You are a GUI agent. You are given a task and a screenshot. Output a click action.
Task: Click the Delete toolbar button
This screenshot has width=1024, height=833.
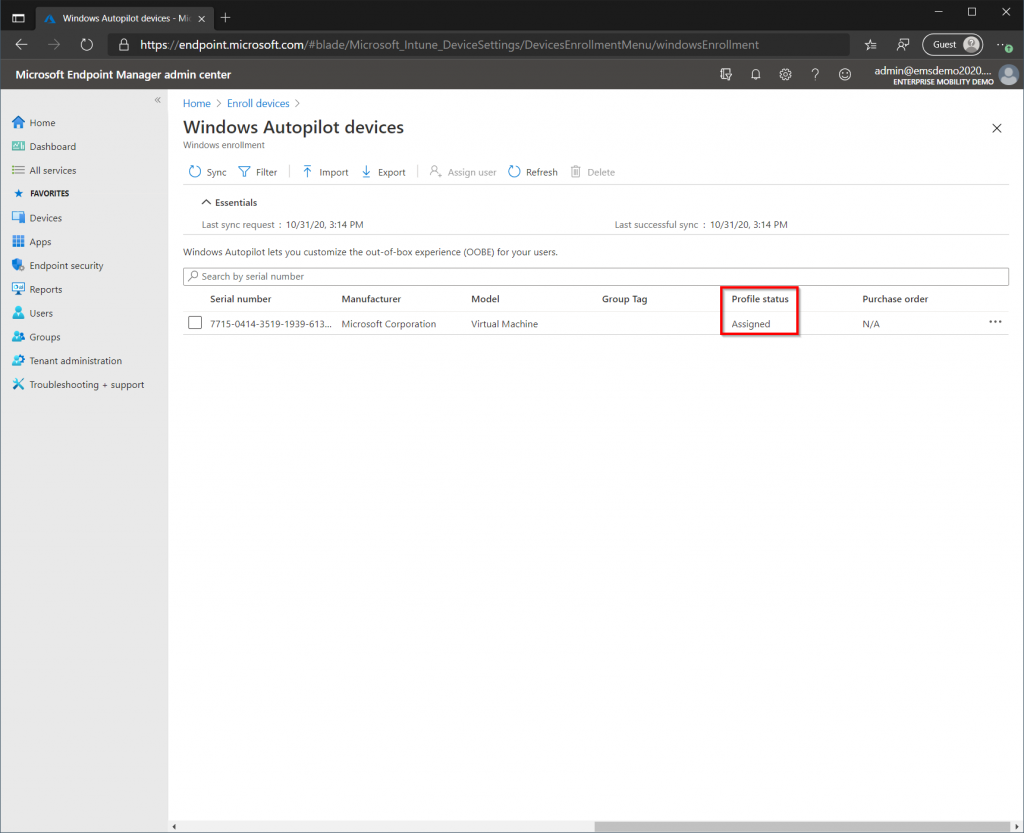coord(593,172)
